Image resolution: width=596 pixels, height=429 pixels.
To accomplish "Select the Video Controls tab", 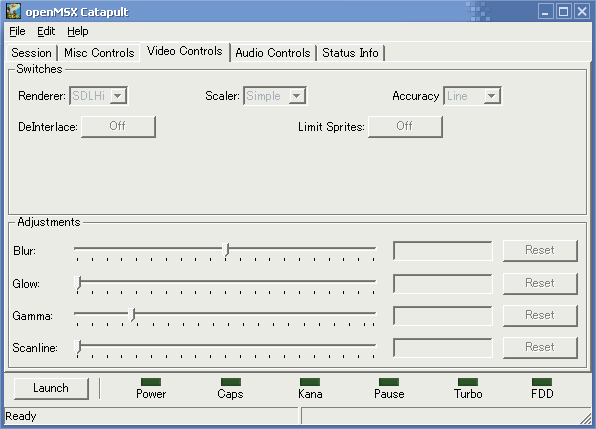I will point(185,51).
